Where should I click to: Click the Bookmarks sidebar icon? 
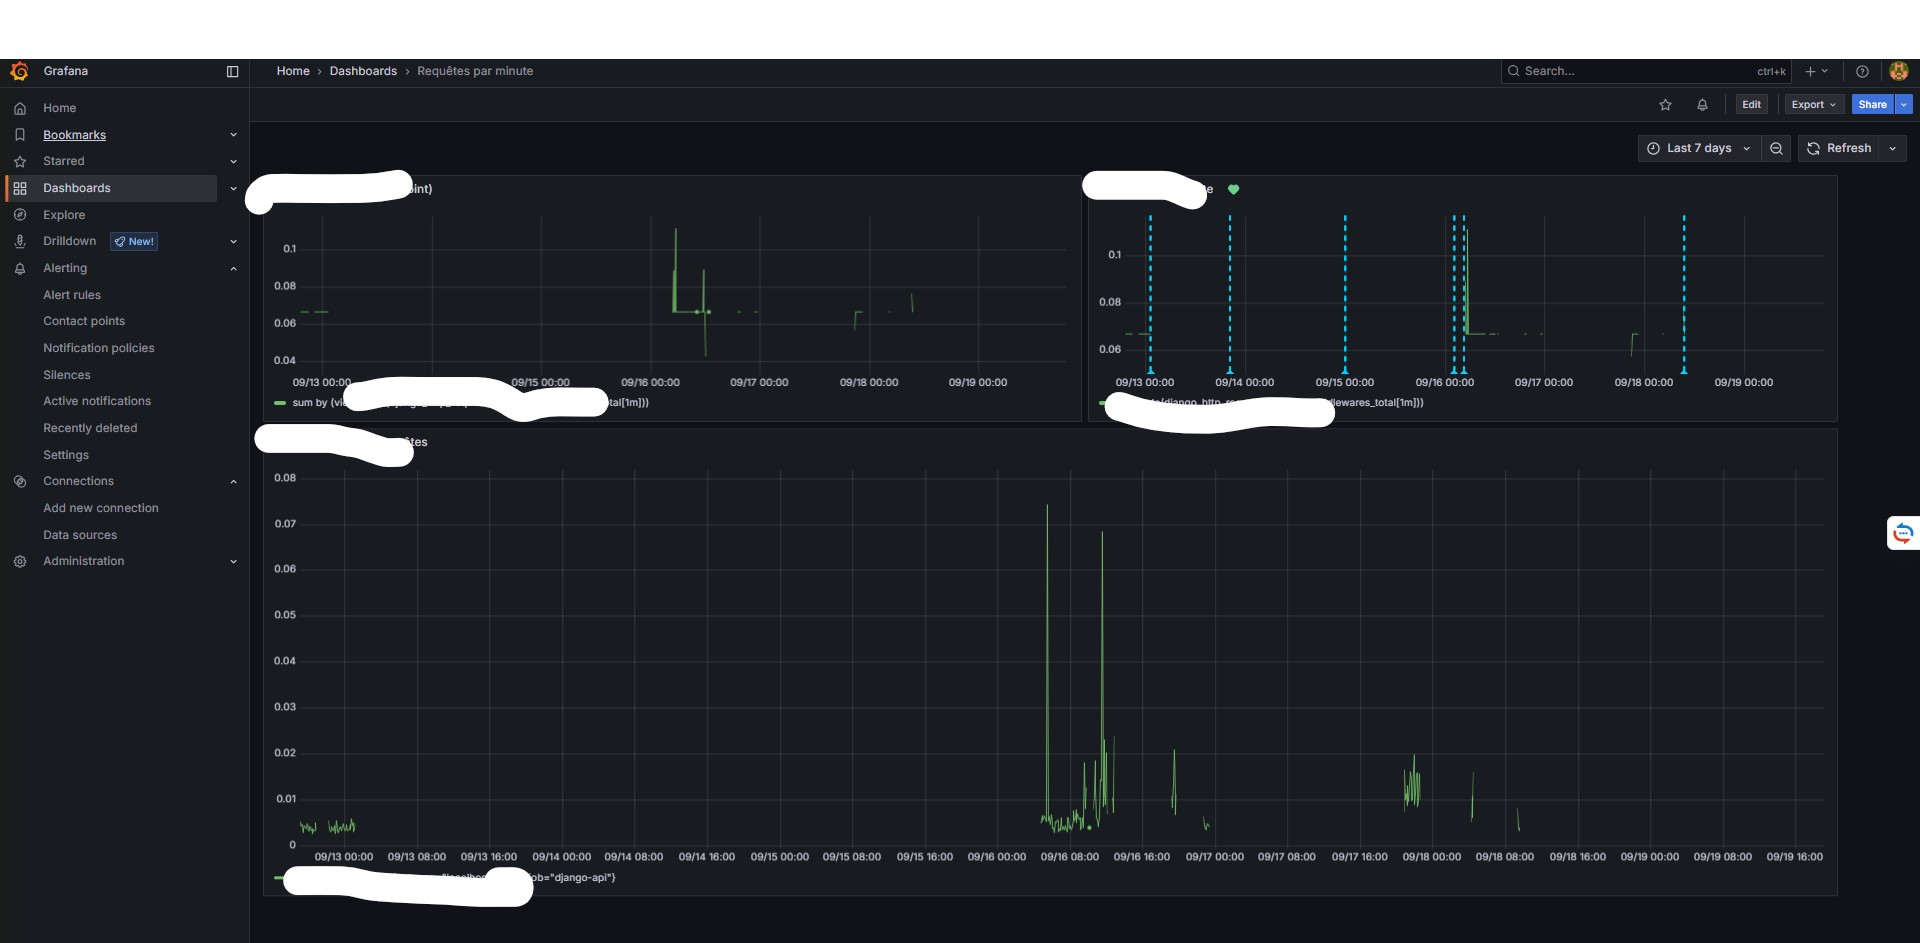point(20,135)
